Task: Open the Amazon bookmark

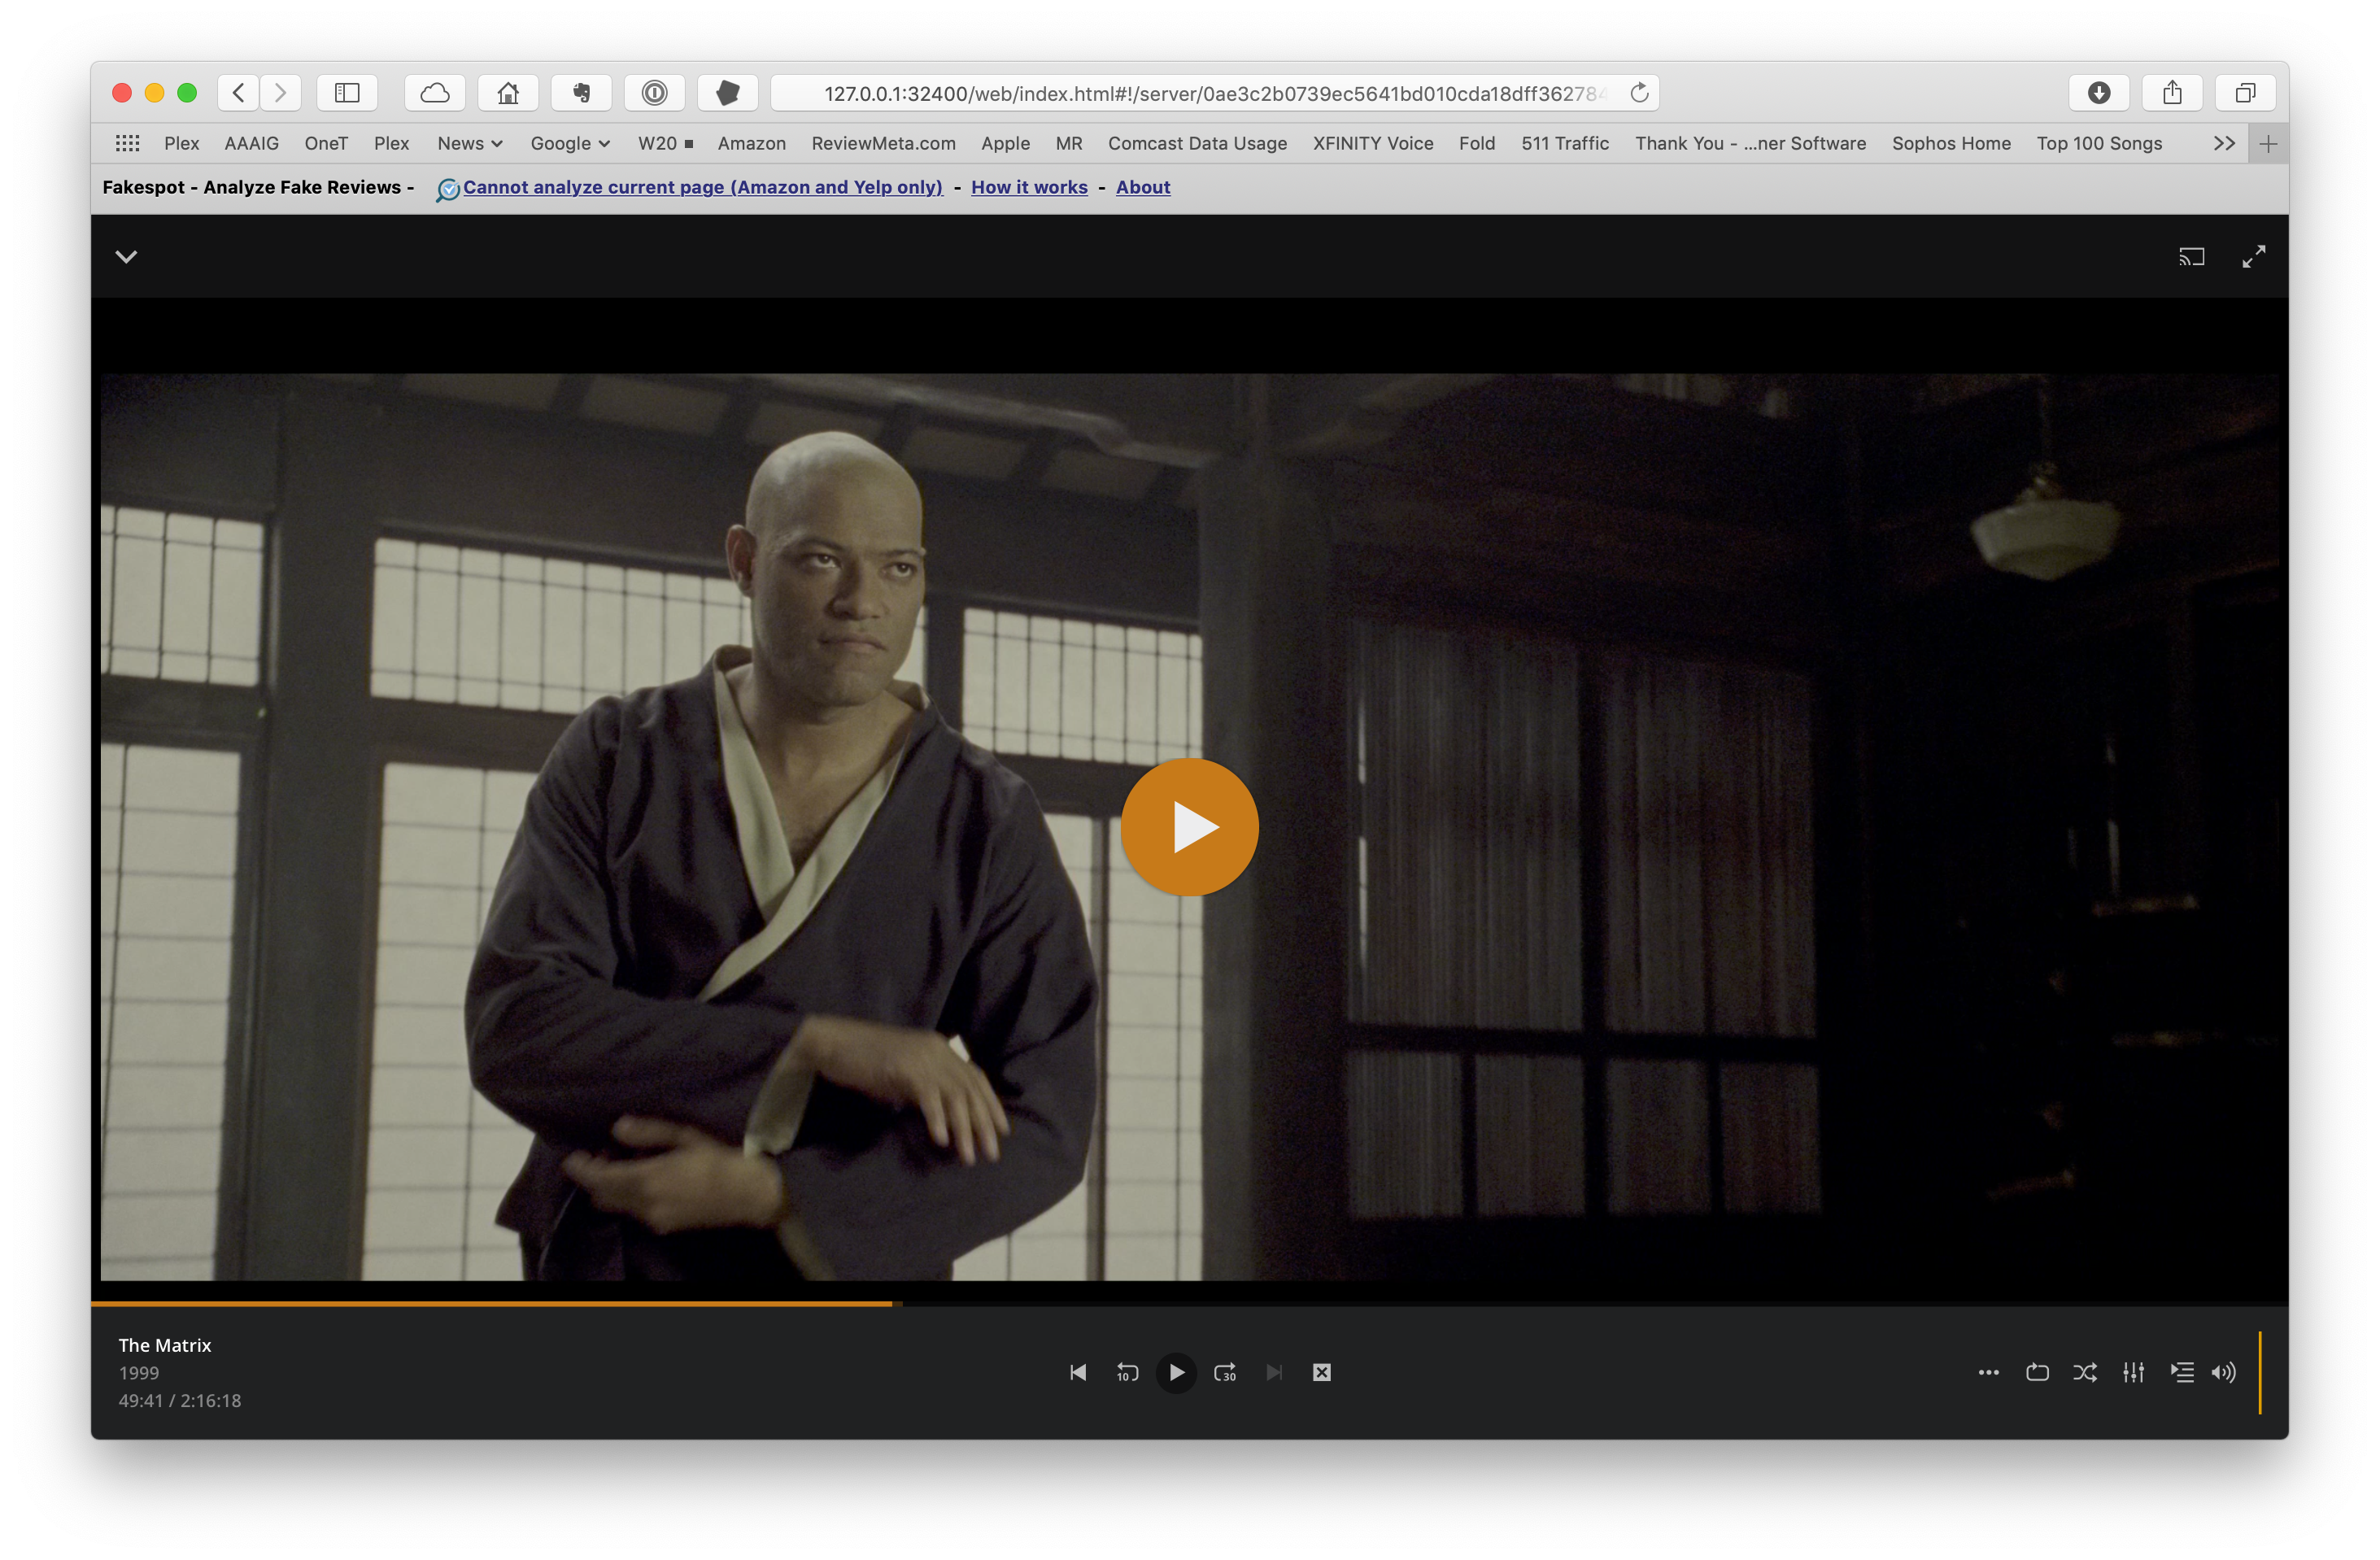Action: (751, 143)
